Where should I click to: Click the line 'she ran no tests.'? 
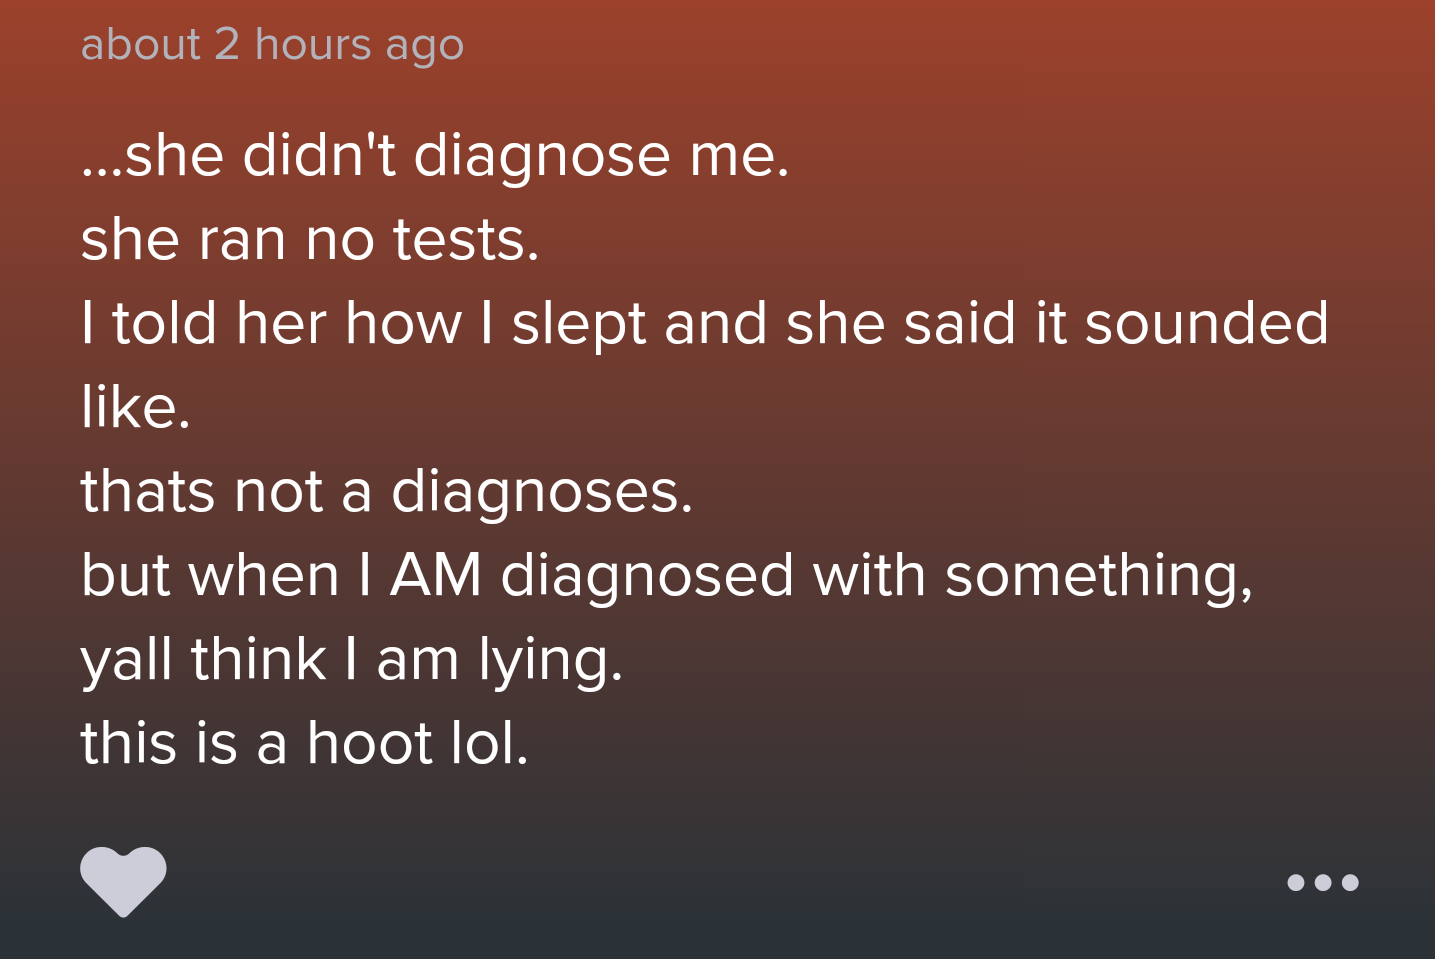point(310,240)
